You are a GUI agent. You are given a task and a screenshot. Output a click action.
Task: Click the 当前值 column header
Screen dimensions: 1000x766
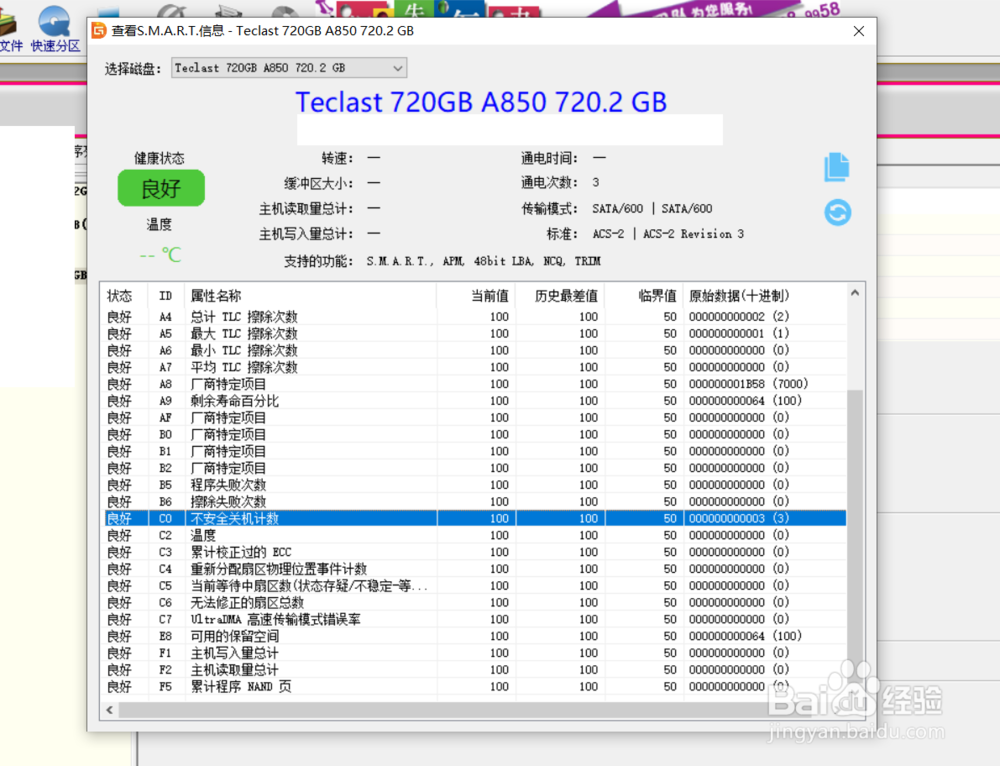tap(476, 296)
